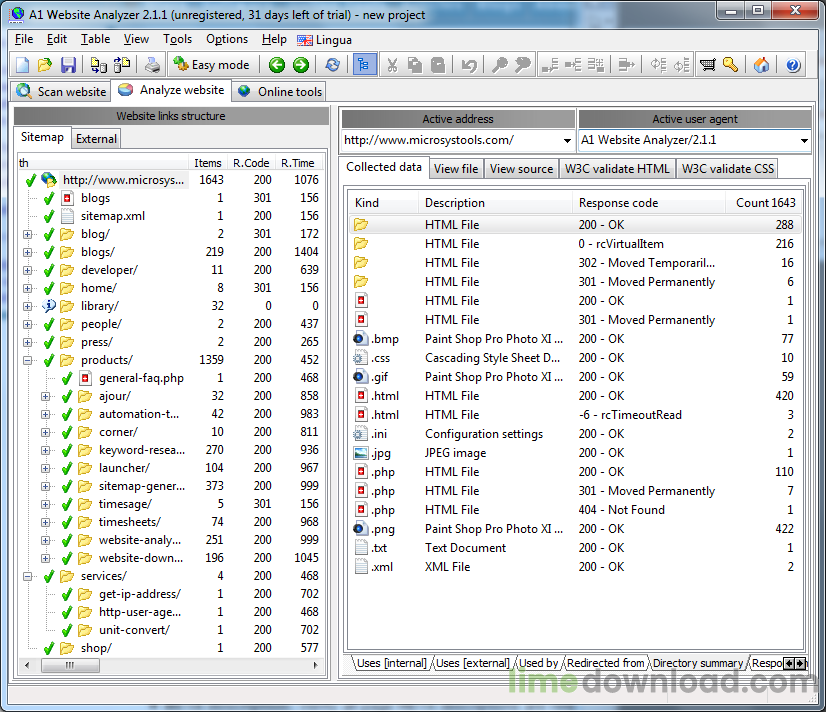Viewport: 826px width, 712px height.
Task: Open the Options menu
Action: tap(227, 39)
